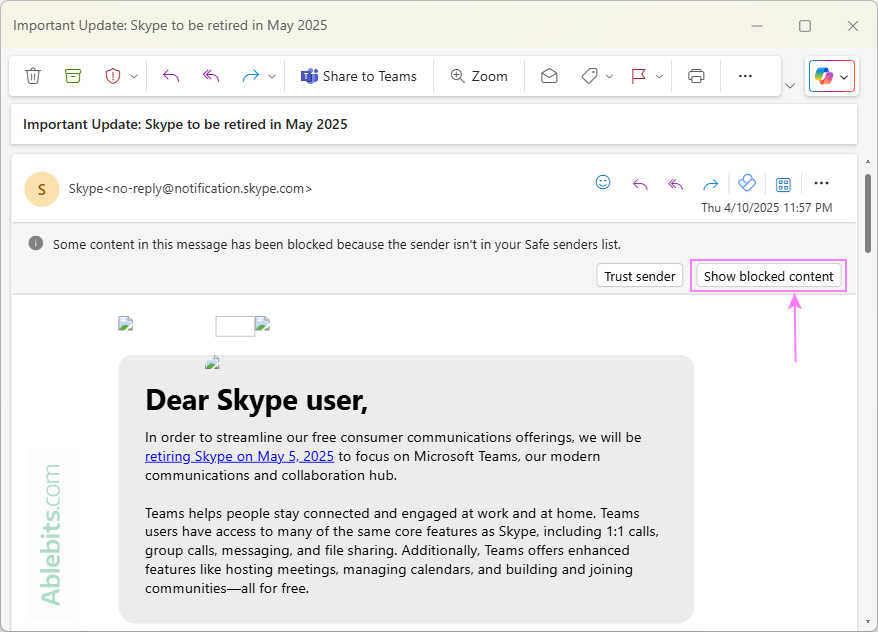
Task: Click the subject line Important Update text
Action: click(185, 124)
